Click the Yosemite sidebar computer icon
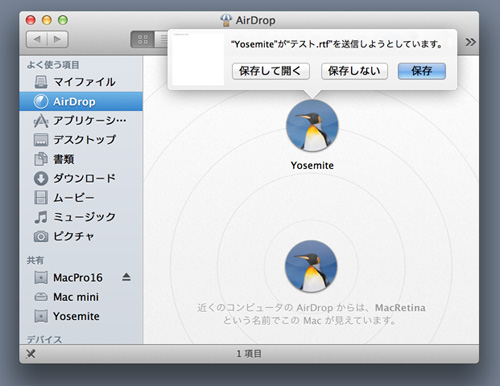This screenshot has height=386, width=500. pos(41,316)
